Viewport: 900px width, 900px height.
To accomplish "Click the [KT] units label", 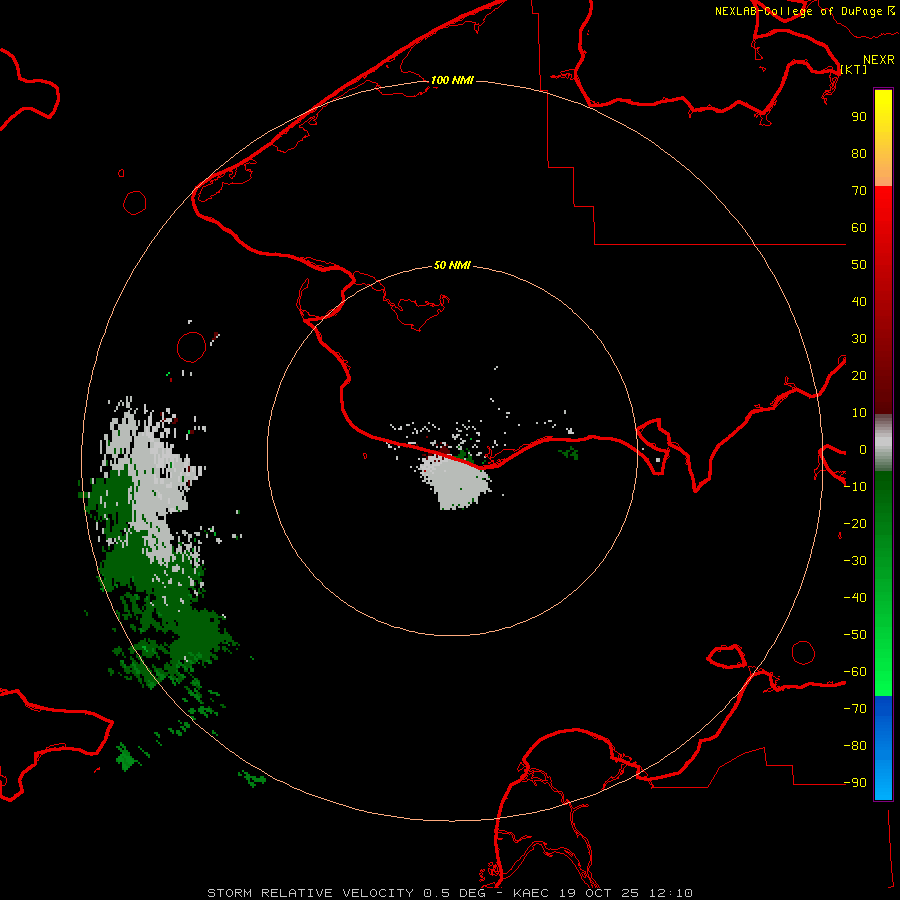I will pos(854,69).
